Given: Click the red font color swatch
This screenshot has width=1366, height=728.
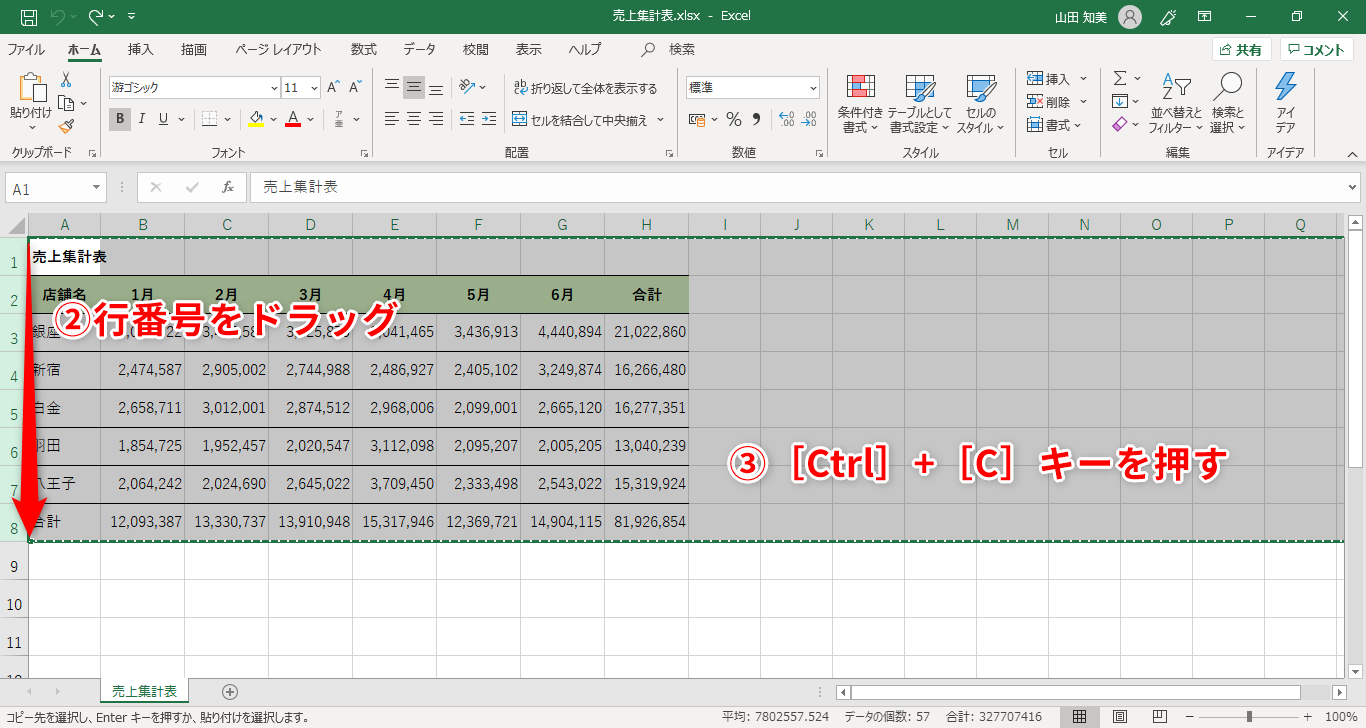Looking at the screenshot, I should click(x=293, y=119).
